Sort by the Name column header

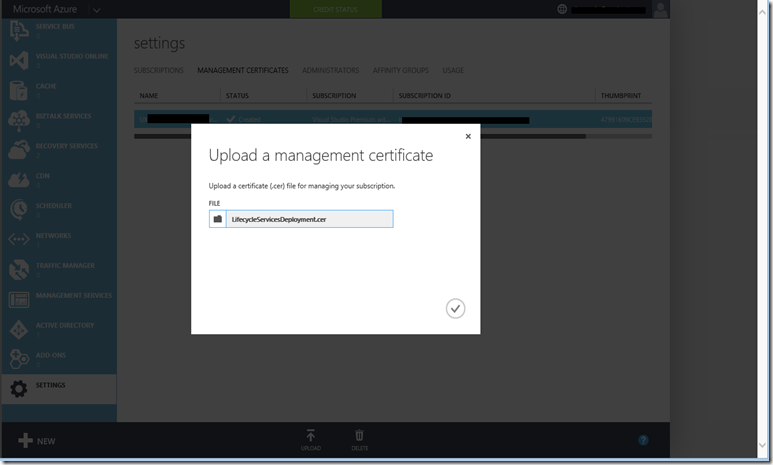(149, 96)
